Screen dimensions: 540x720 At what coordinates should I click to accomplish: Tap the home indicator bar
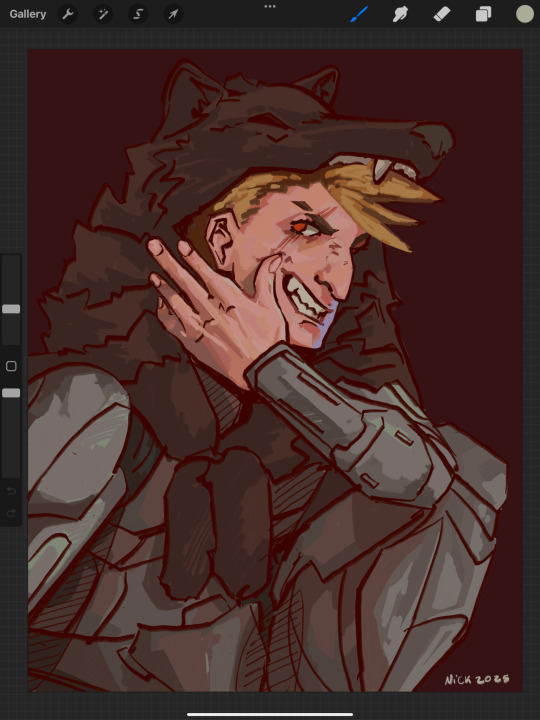(x=270, y=714)
